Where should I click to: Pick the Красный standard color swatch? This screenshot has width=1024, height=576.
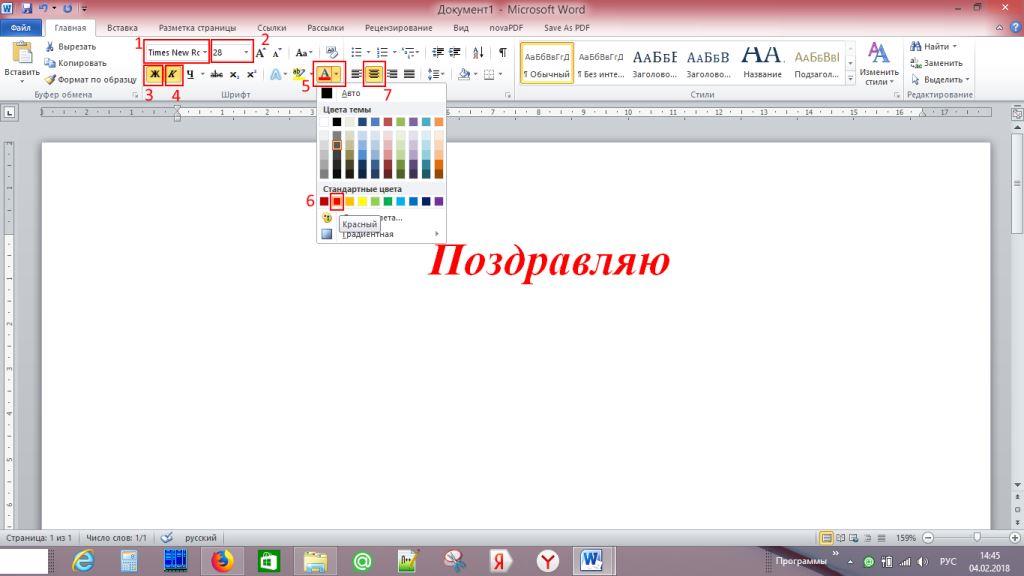(x=336, y=201)
